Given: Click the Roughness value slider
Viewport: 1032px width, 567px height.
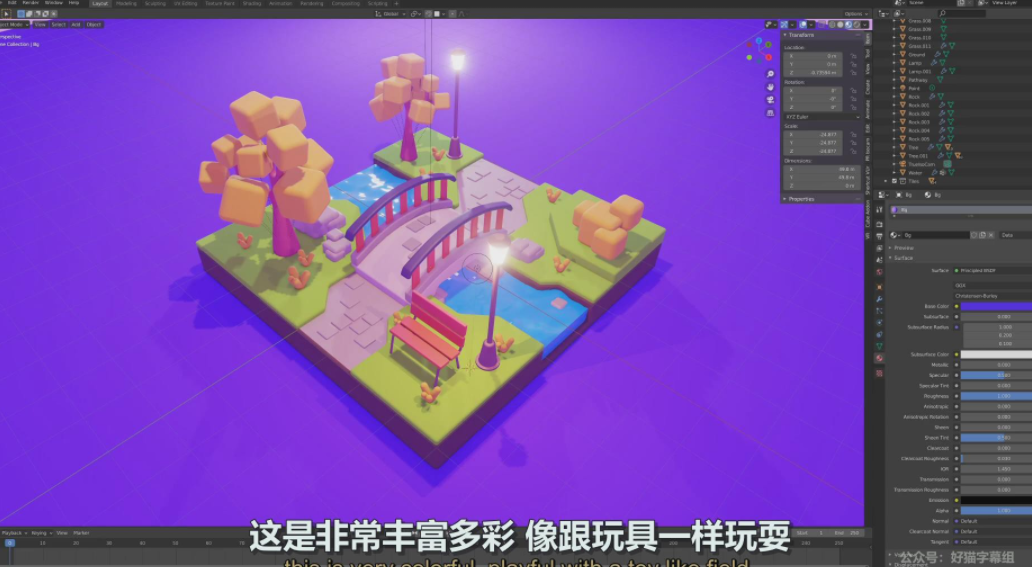Looking at the screenshot, I should tap(996, 396).
